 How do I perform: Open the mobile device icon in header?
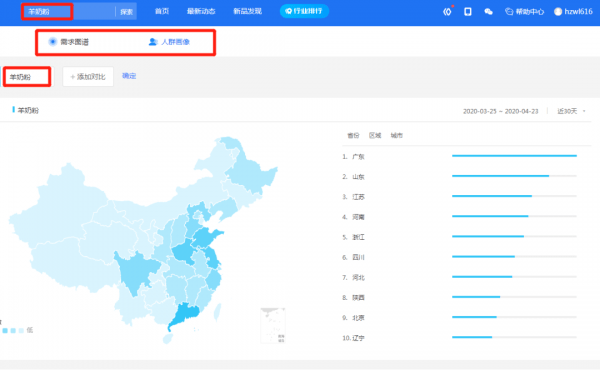[468, 11]
